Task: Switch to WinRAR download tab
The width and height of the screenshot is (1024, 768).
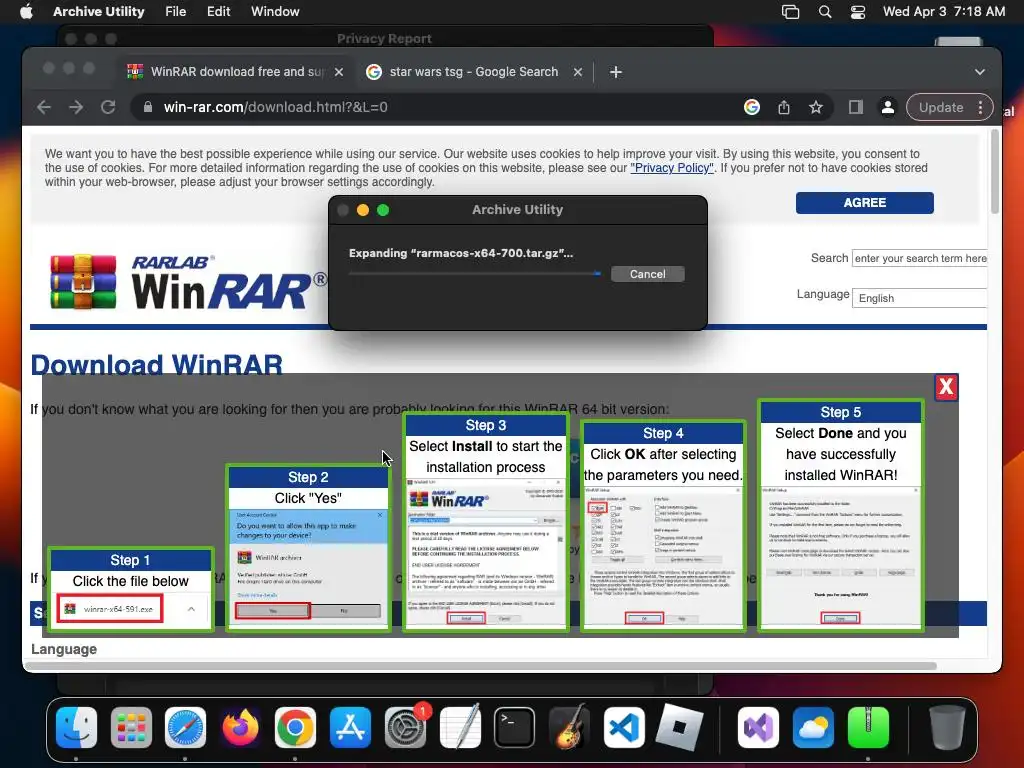Action: pos(237,72)
